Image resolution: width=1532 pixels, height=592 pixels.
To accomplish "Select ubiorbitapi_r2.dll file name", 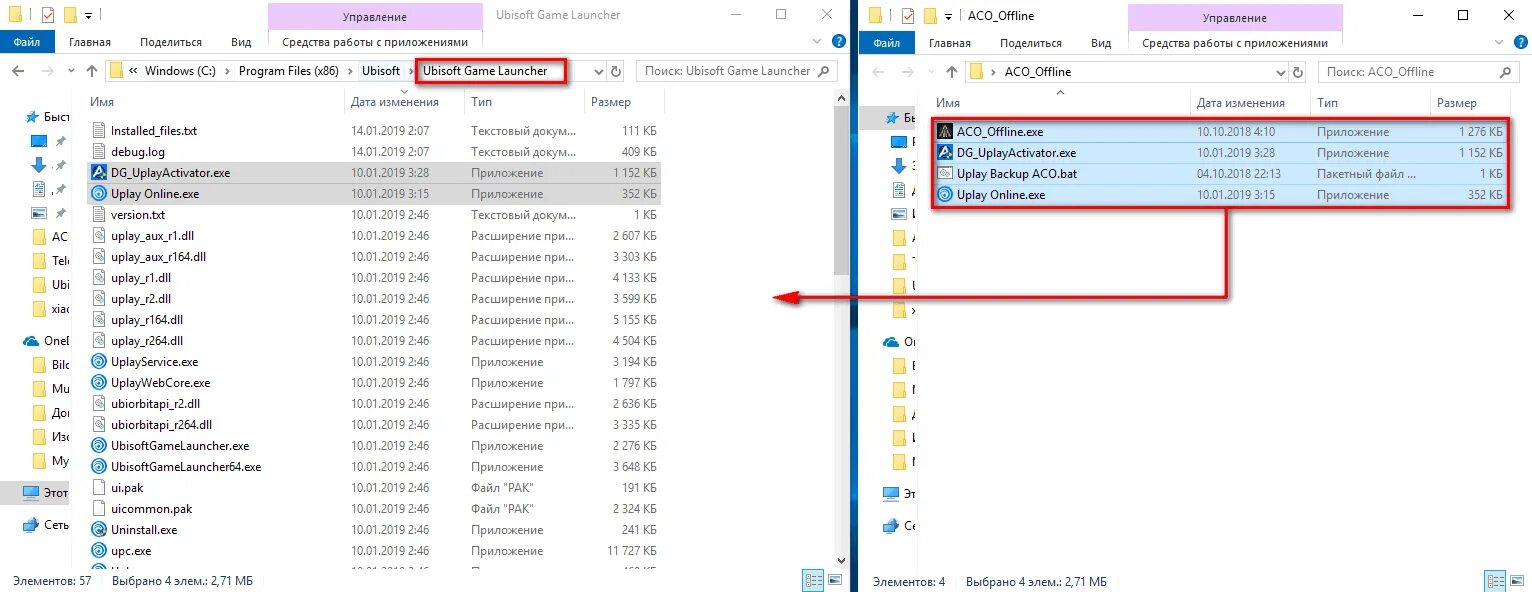I will point(155,404).
